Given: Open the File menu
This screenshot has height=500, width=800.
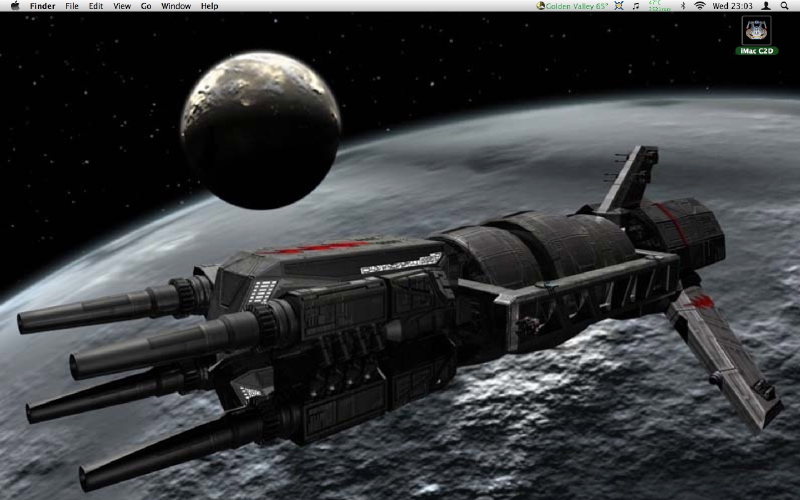Looking at the screenshot, I should [x=72, y=6].
